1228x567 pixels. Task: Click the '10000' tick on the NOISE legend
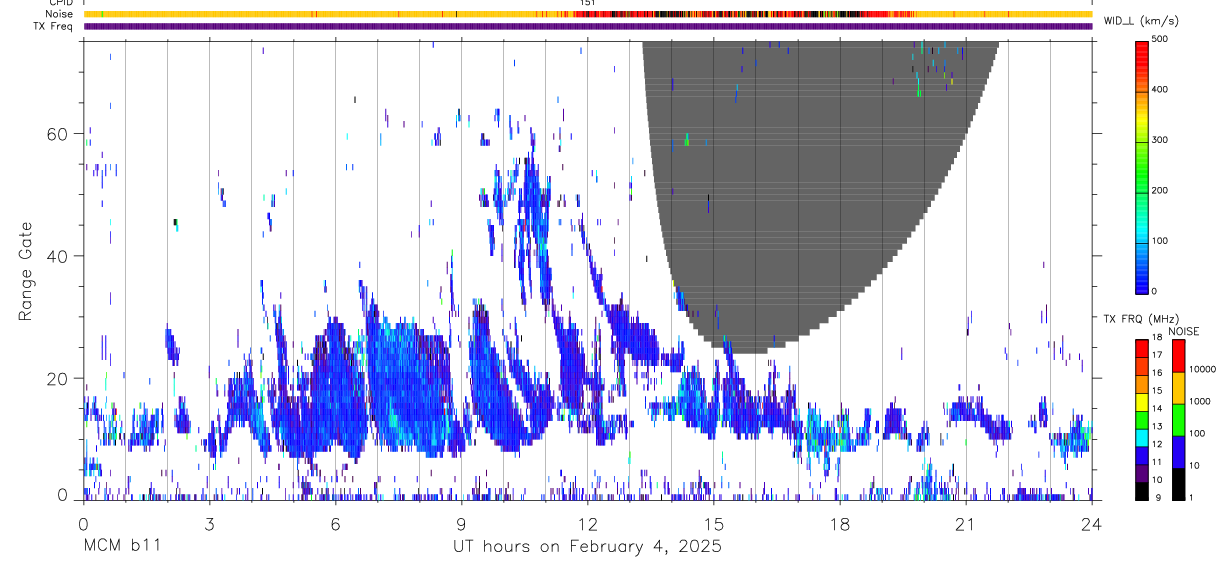1202,369
